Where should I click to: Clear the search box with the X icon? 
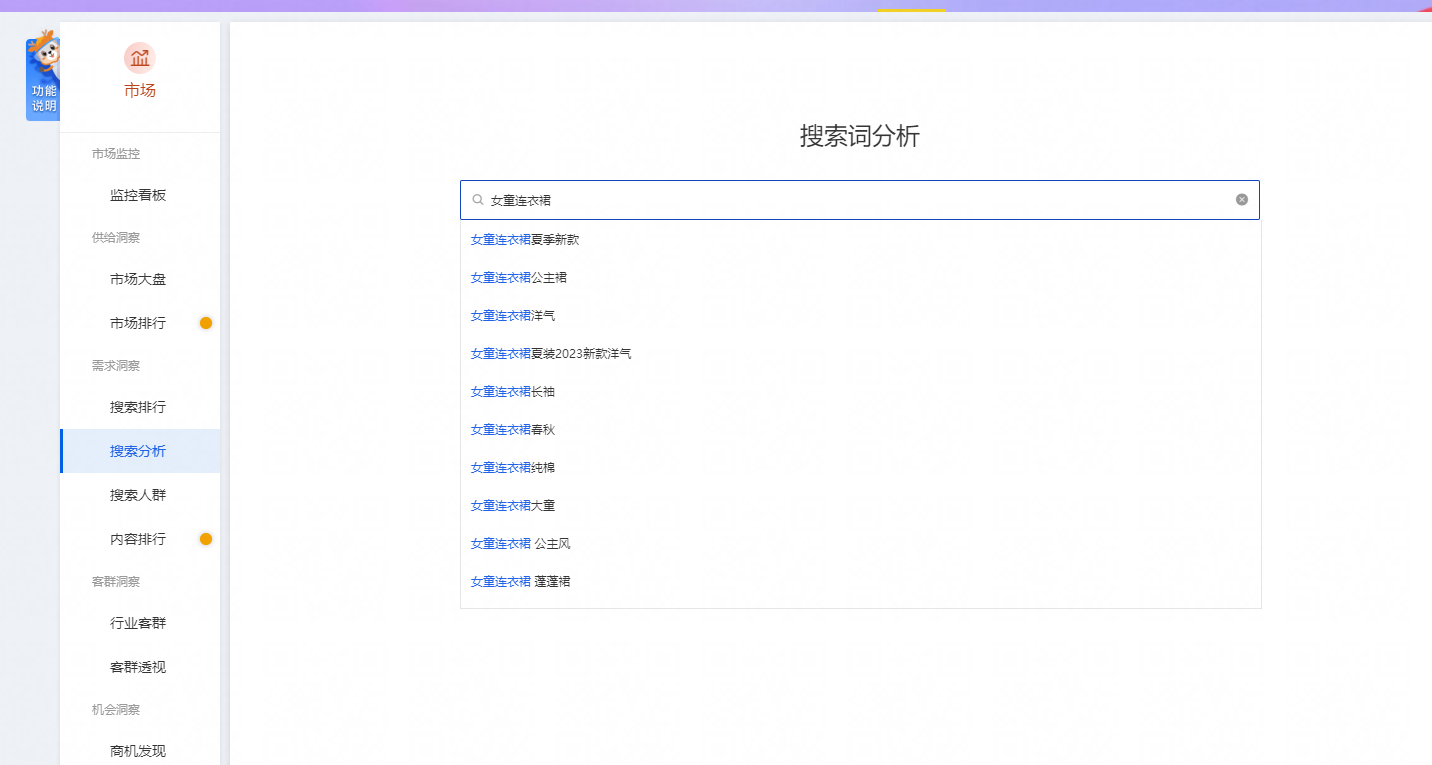click(x=1242, y=200)
